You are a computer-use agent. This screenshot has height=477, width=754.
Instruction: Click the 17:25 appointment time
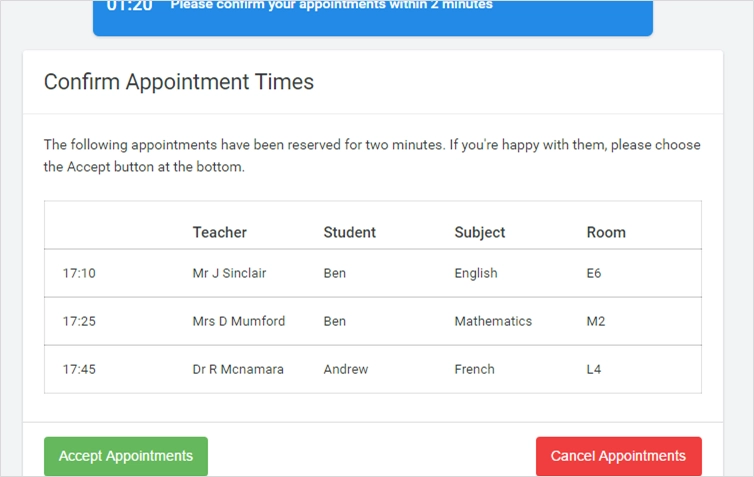pos(79,321)
